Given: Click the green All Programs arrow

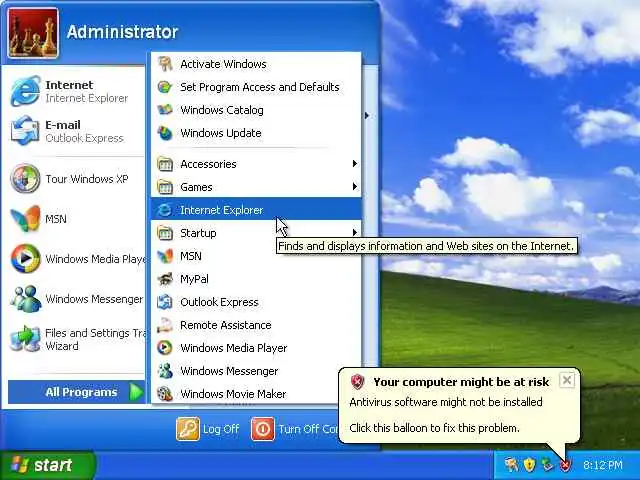Looking at the screenshot, I should pyautogui.click(x=136, y=392).
